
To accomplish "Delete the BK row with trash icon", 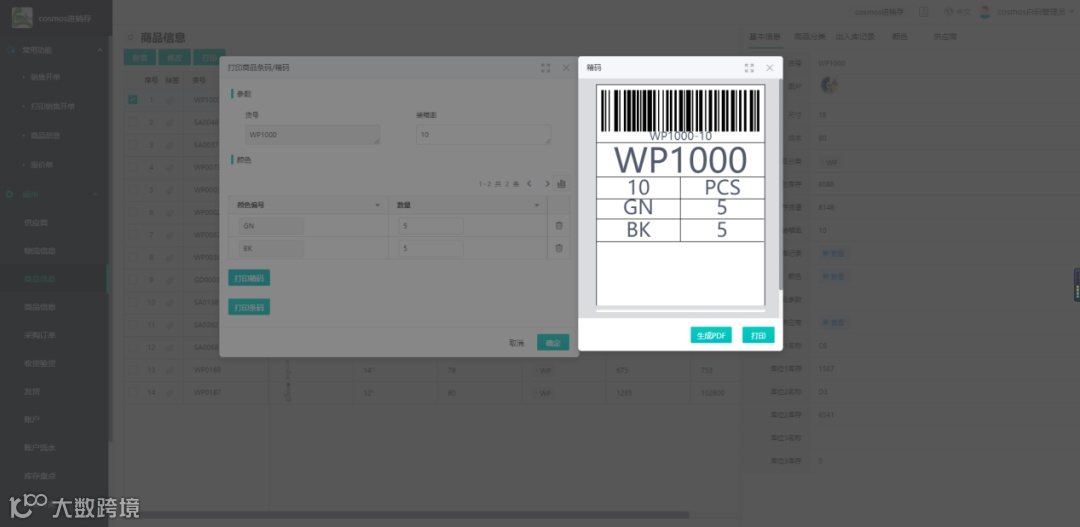I will click(559, 248).
